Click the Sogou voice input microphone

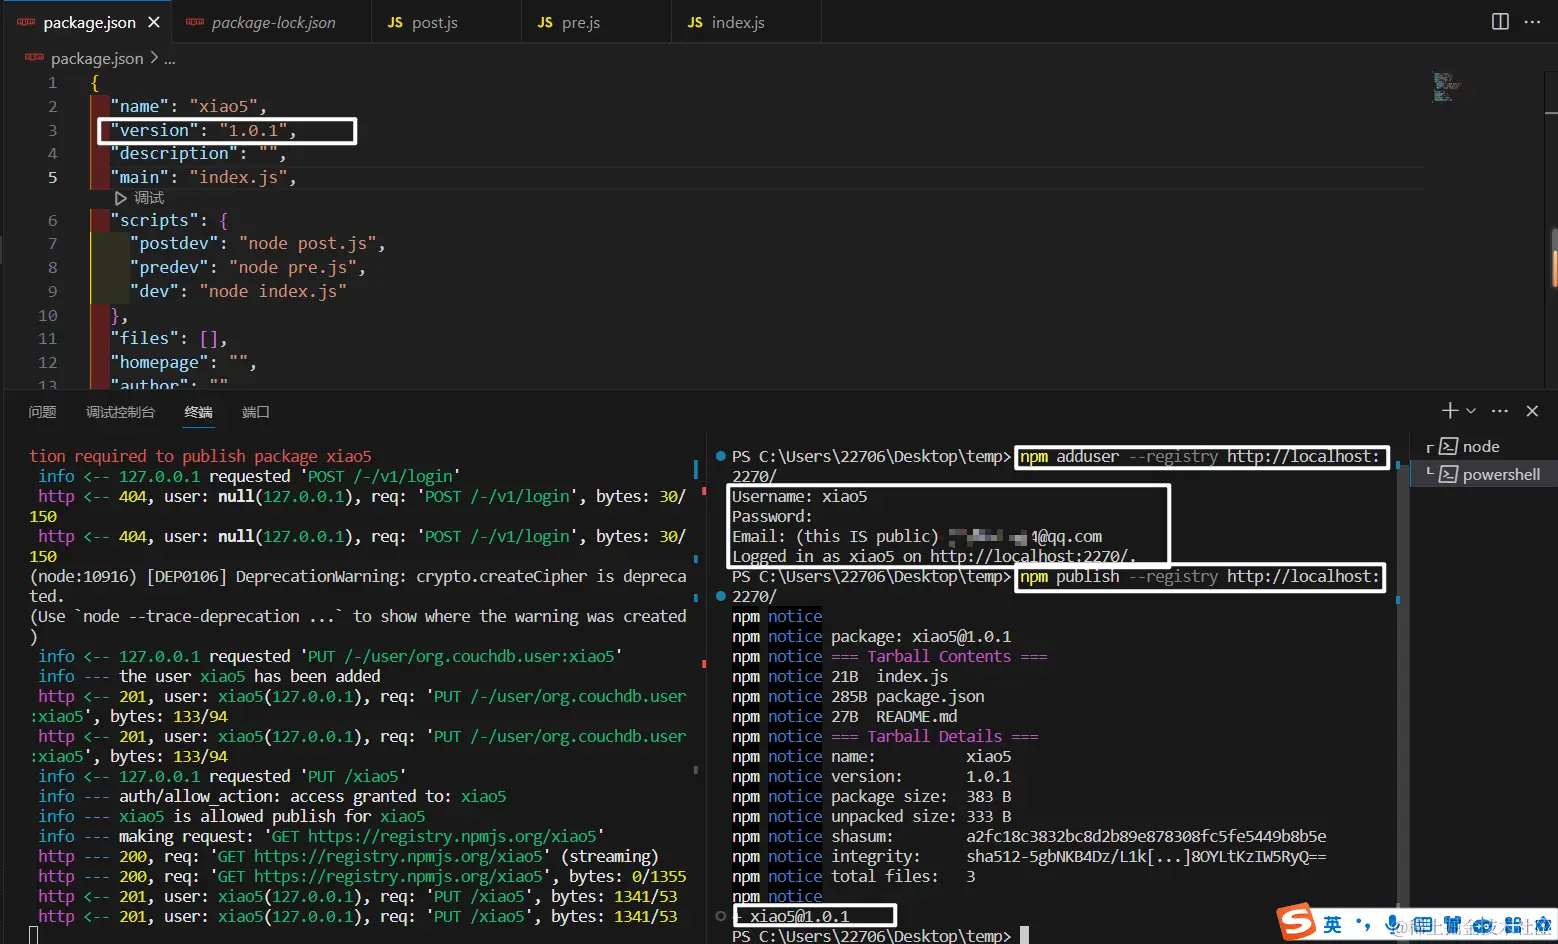1393,925
